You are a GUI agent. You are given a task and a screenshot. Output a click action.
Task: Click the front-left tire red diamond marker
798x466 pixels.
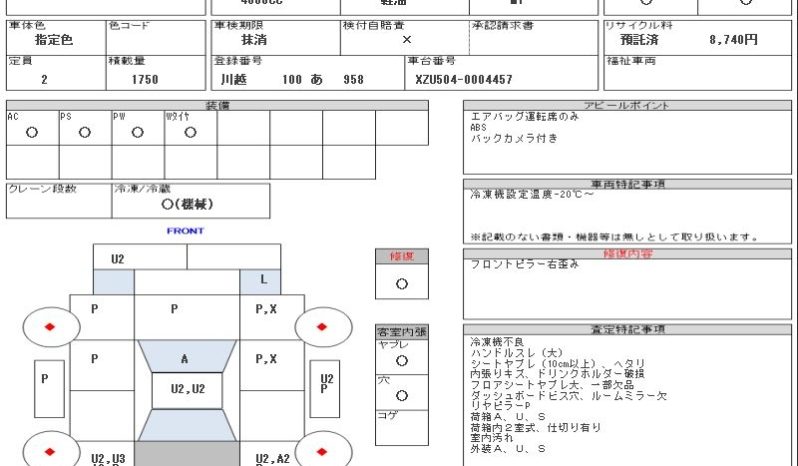pos(49,327)
